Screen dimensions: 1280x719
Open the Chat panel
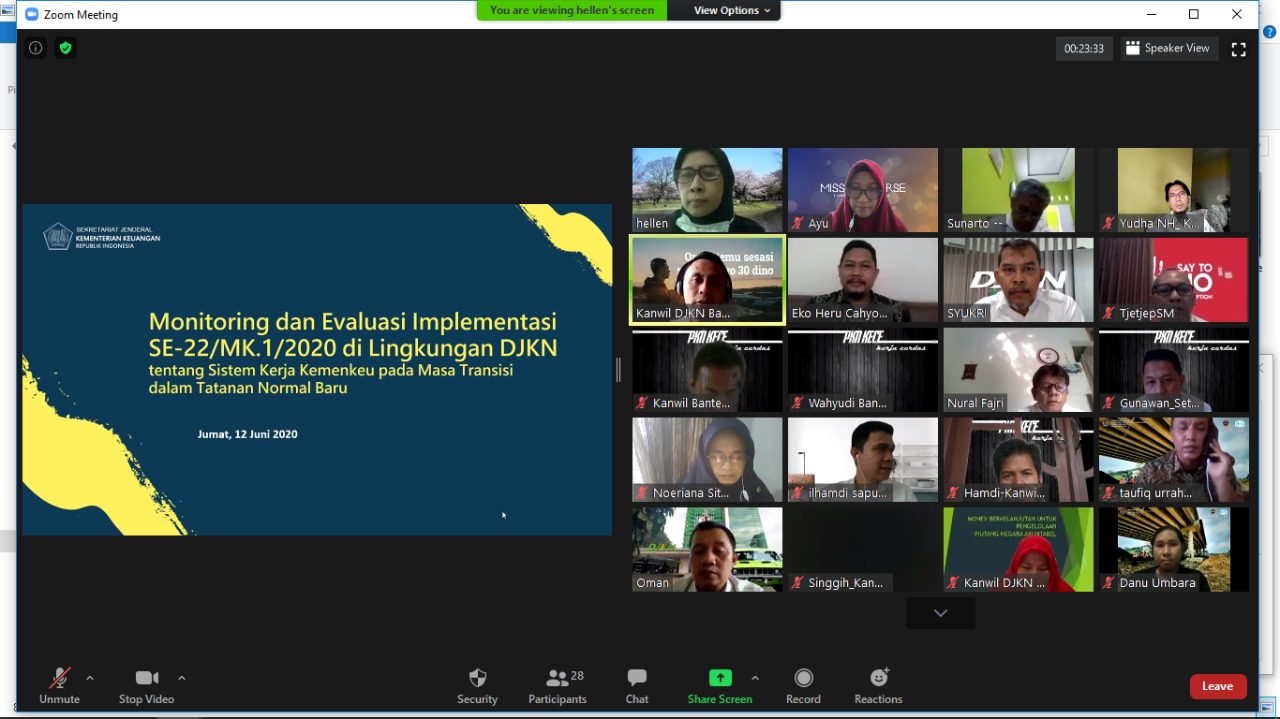[637, 685]
